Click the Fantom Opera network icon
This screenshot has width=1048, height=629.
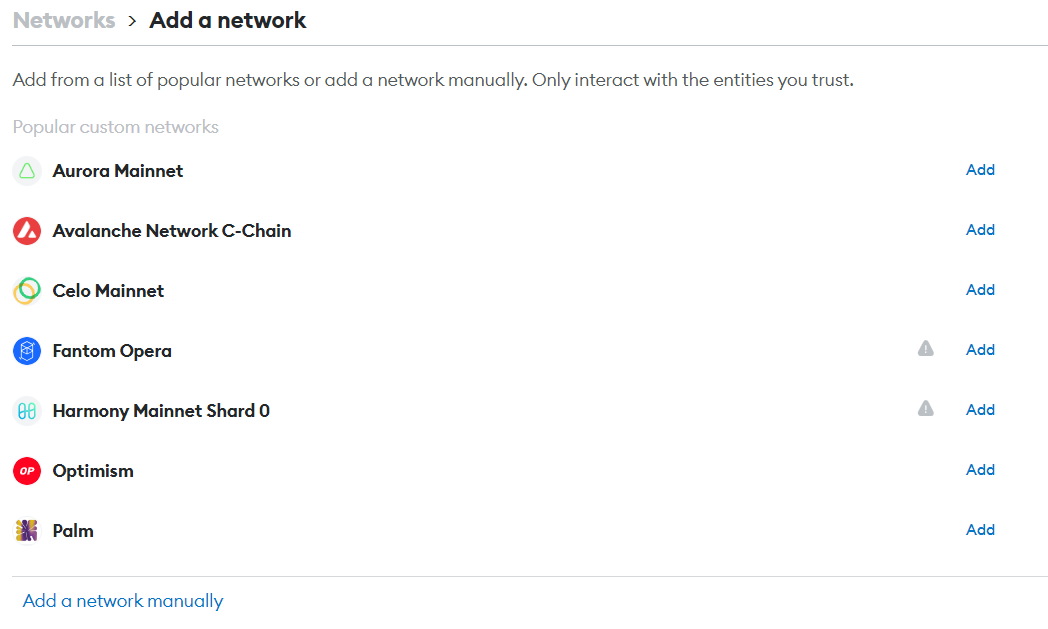coord(26,351)
